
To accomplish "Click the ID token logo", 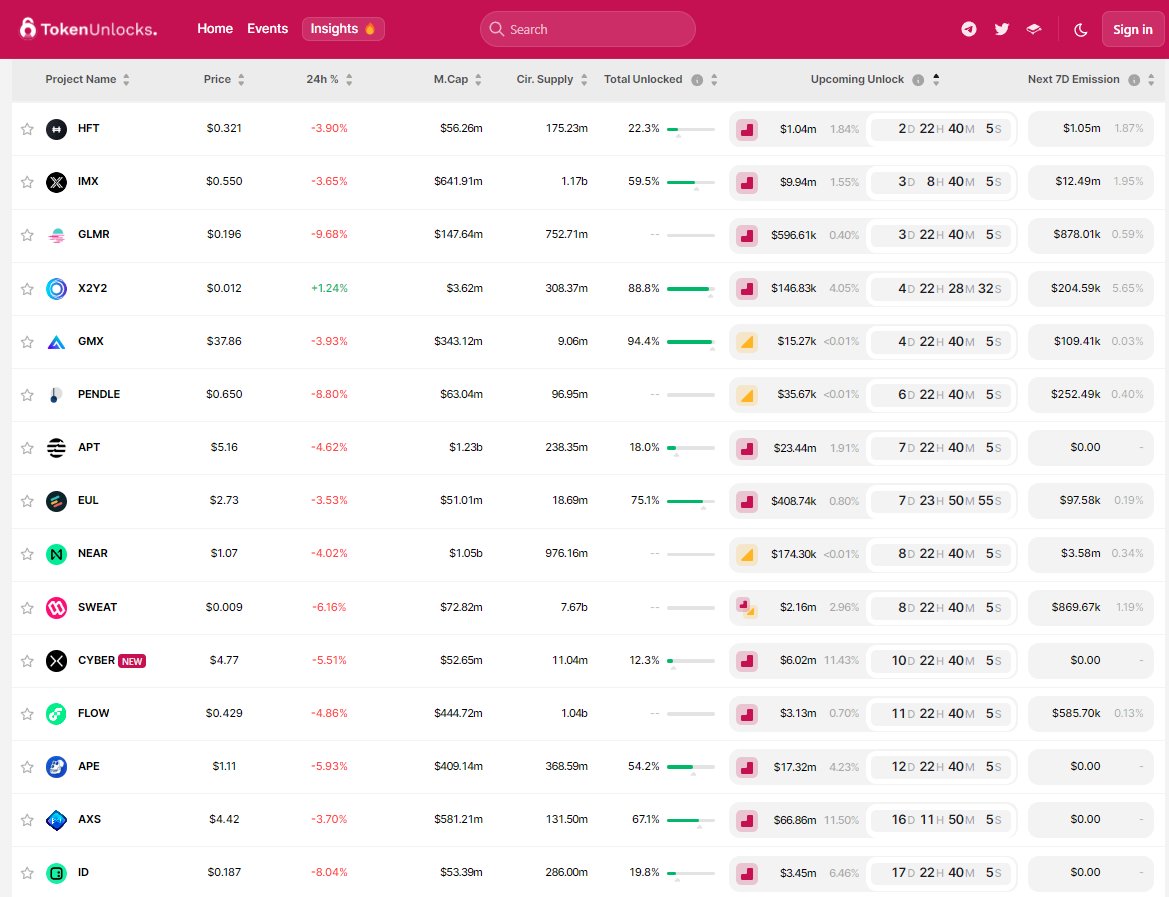I will pos(57,872).
